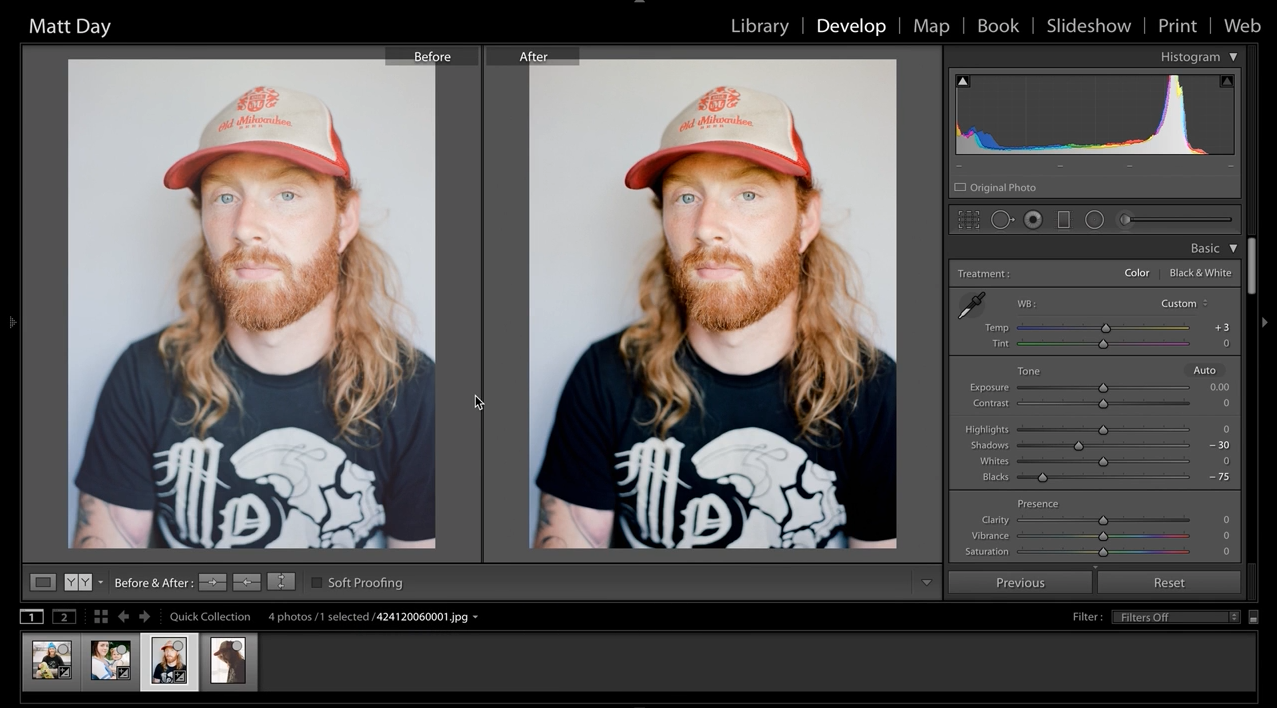Open the Adjustment Brush tool

coord(1125,220)
